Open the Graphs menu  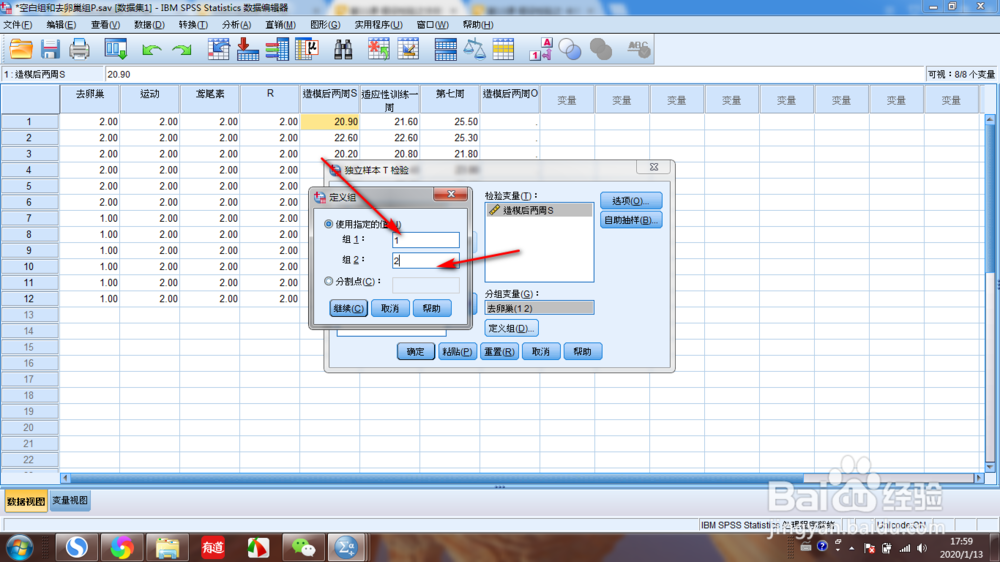pyautogui.click(x=325, y=25)
